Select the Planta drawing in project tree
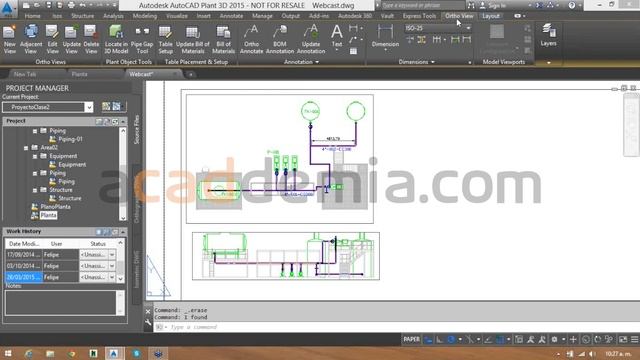The height and width of the screenshot is (360, 640). click(48, 215)
